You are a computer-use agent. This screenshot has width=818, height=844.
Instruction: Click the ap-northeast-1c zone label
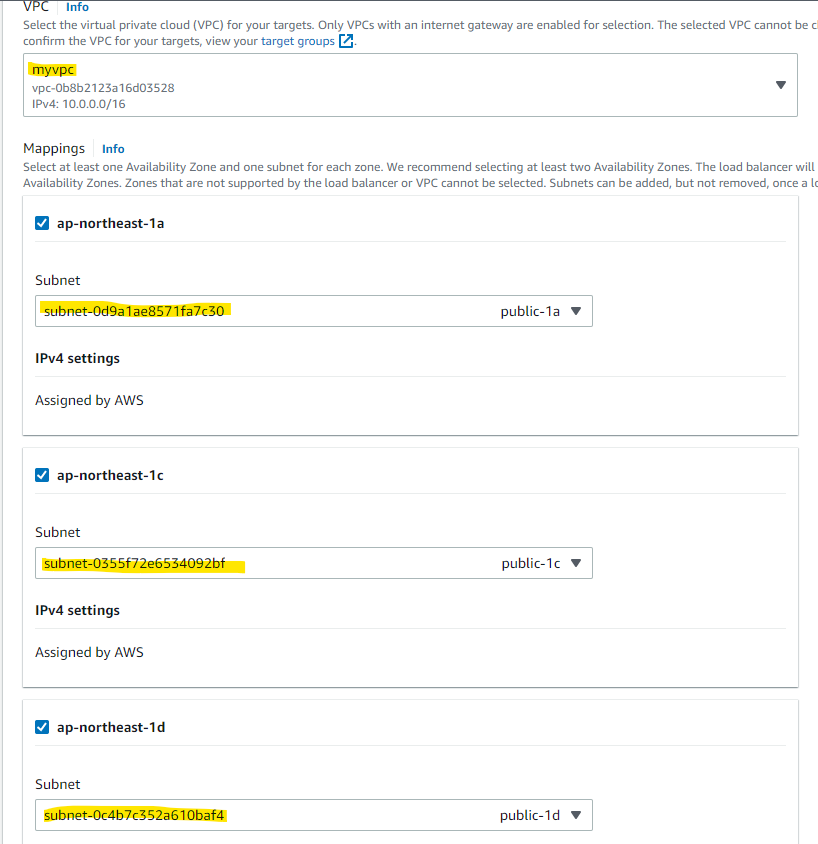pyautogui.click(x=110, y=475)
